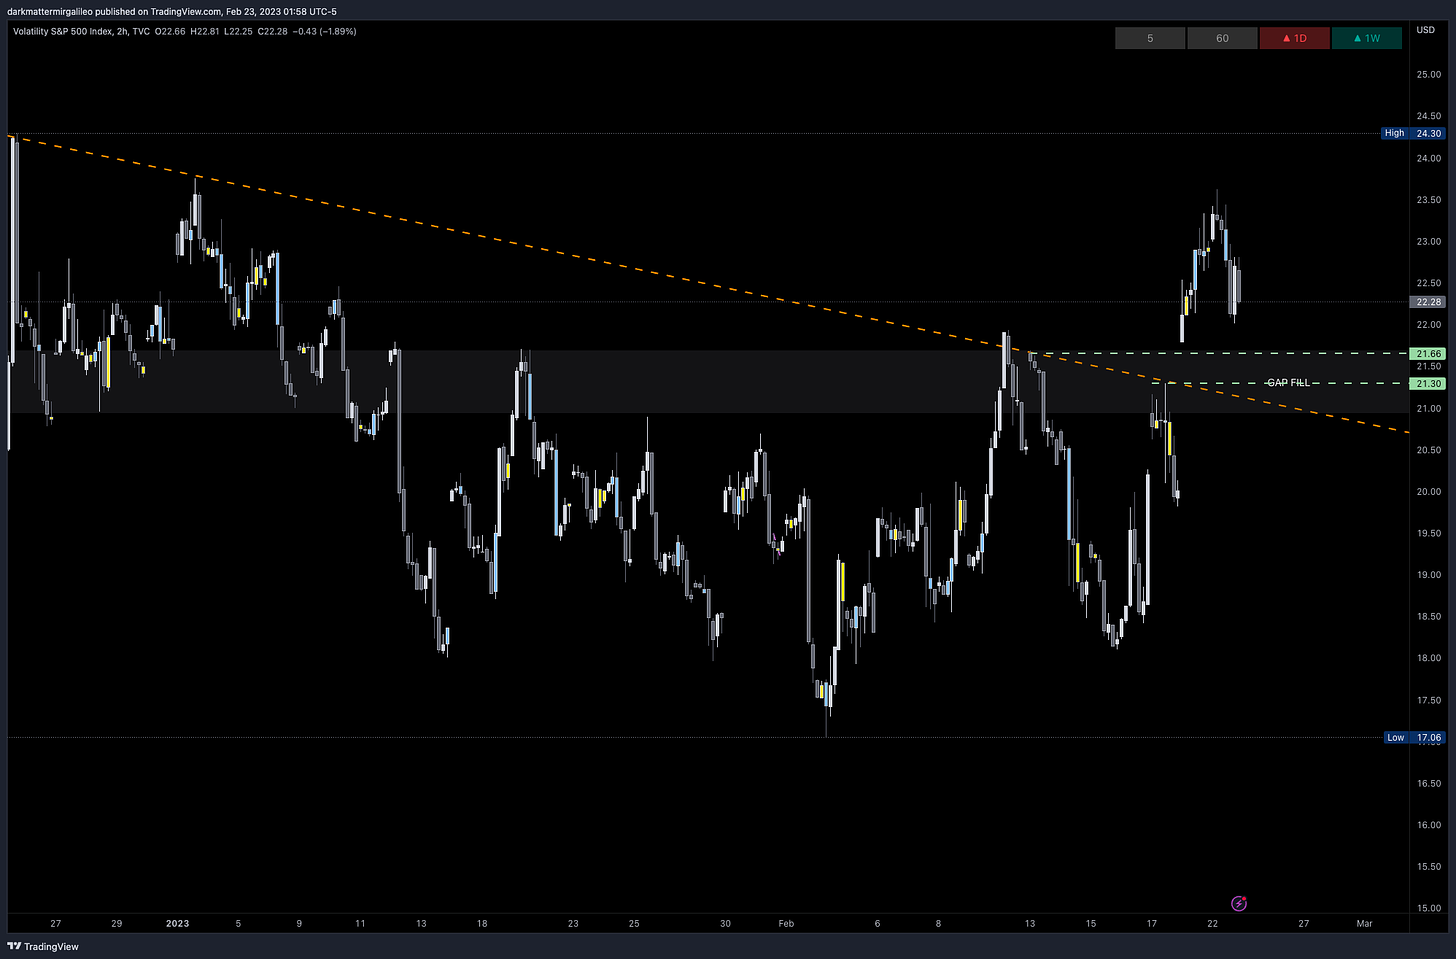This screenshot has width=1456, height=959.
Task: Click the 9 date label on the time axis
Action: (x=299, y=923)
